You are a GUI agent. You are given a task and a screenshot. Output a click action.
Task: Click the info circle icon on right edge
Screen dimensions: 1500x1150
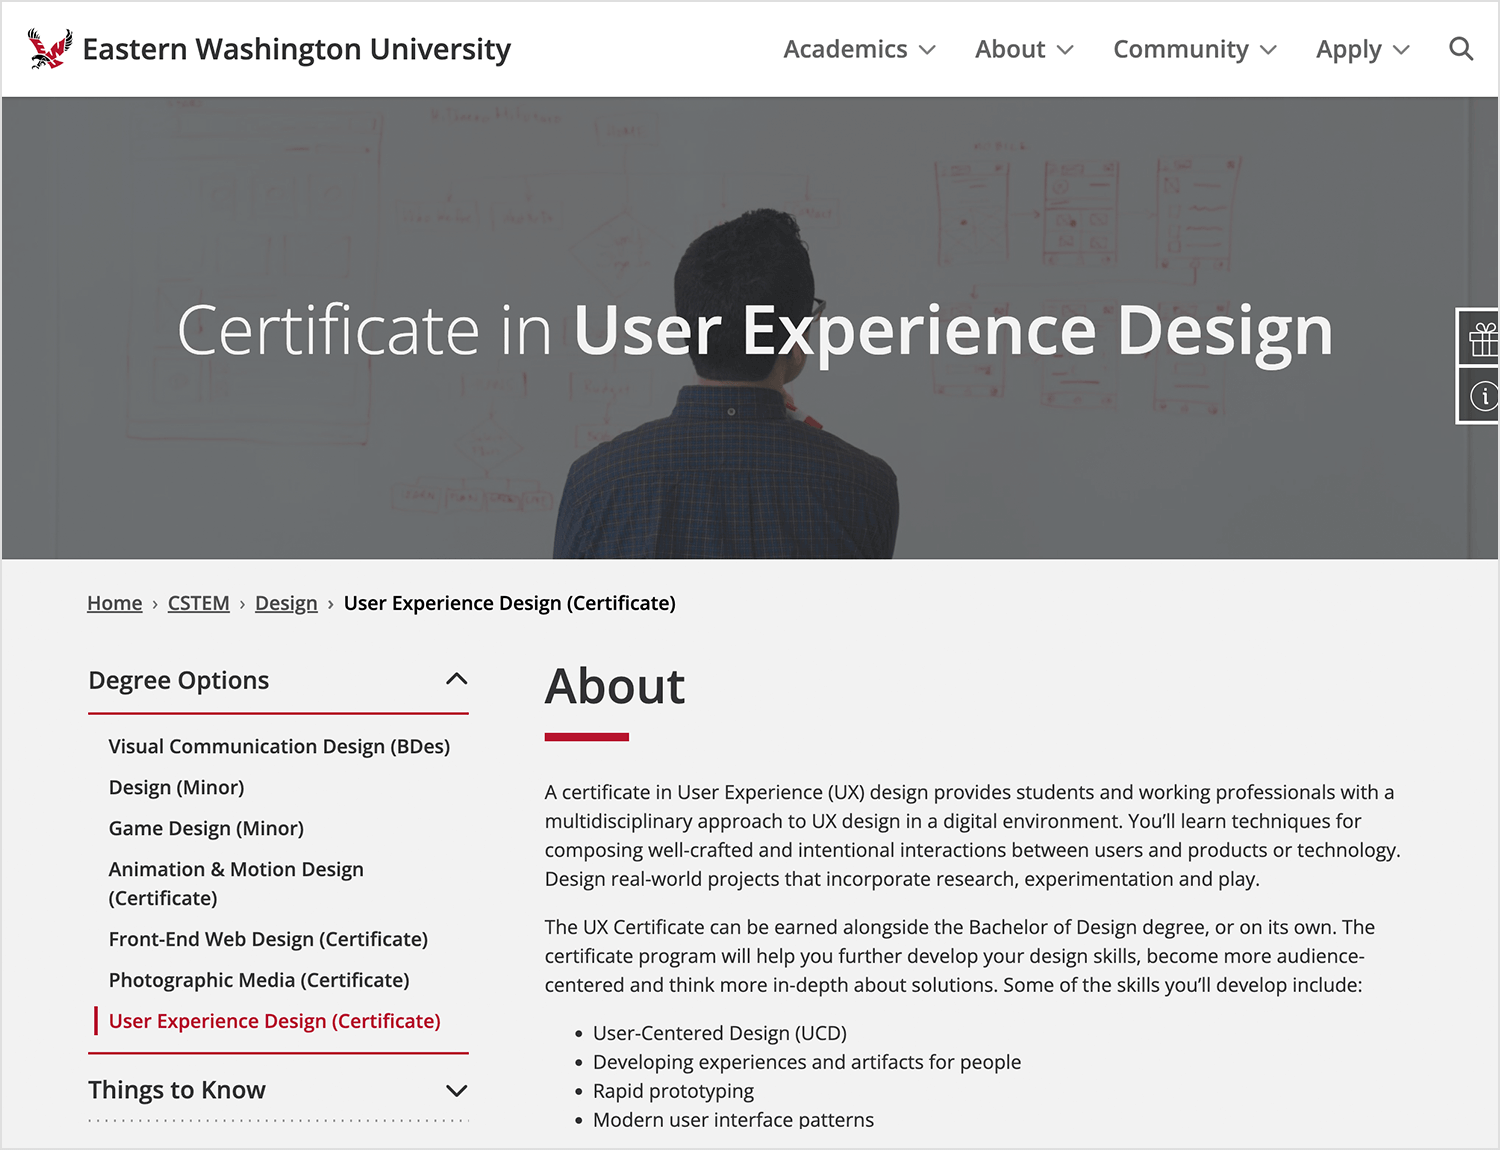[1483, 396]
